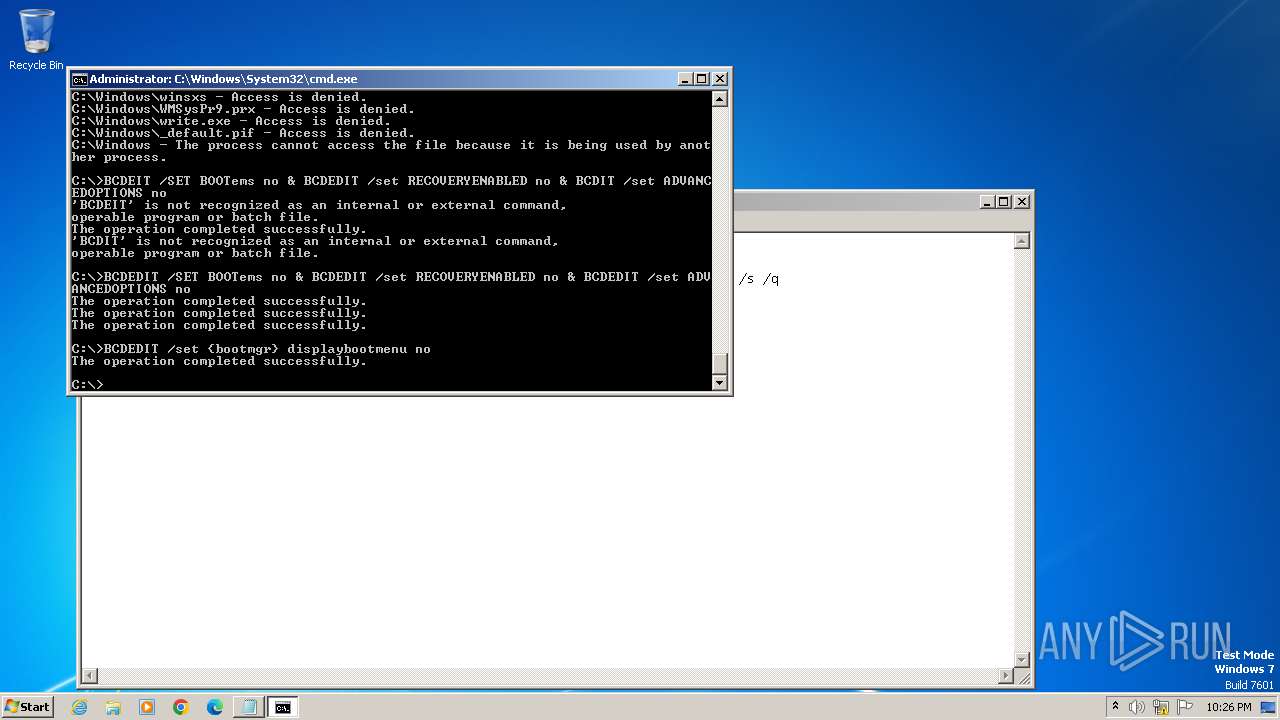Screen dimensions: 1280x720
Task: Close the Administrator cmd.exe window
Action: 719,79
